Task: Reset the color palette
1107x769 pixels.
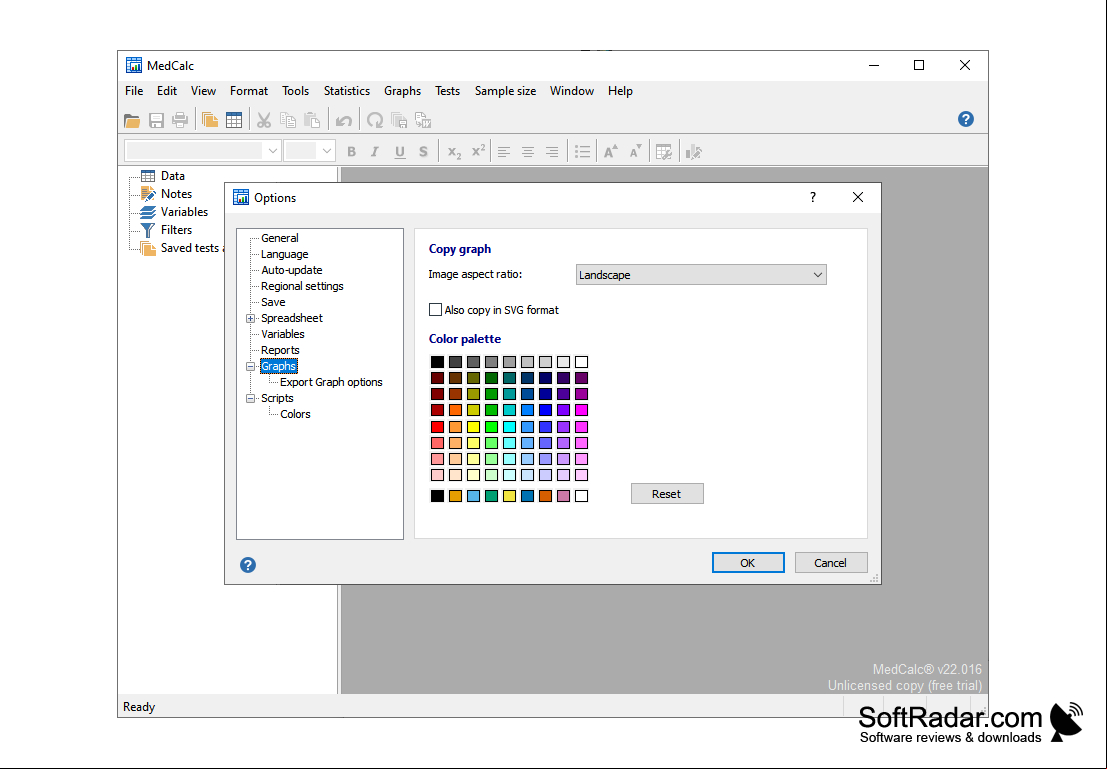Action: [667, 494]
